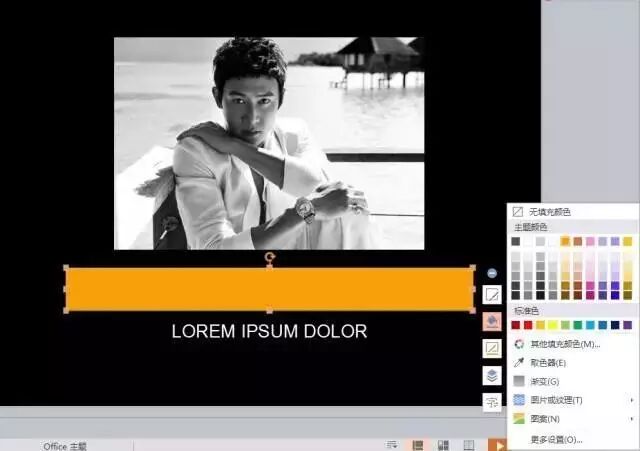Select the orange-gold standard color

pyautogui.click(x=540, y=325)
